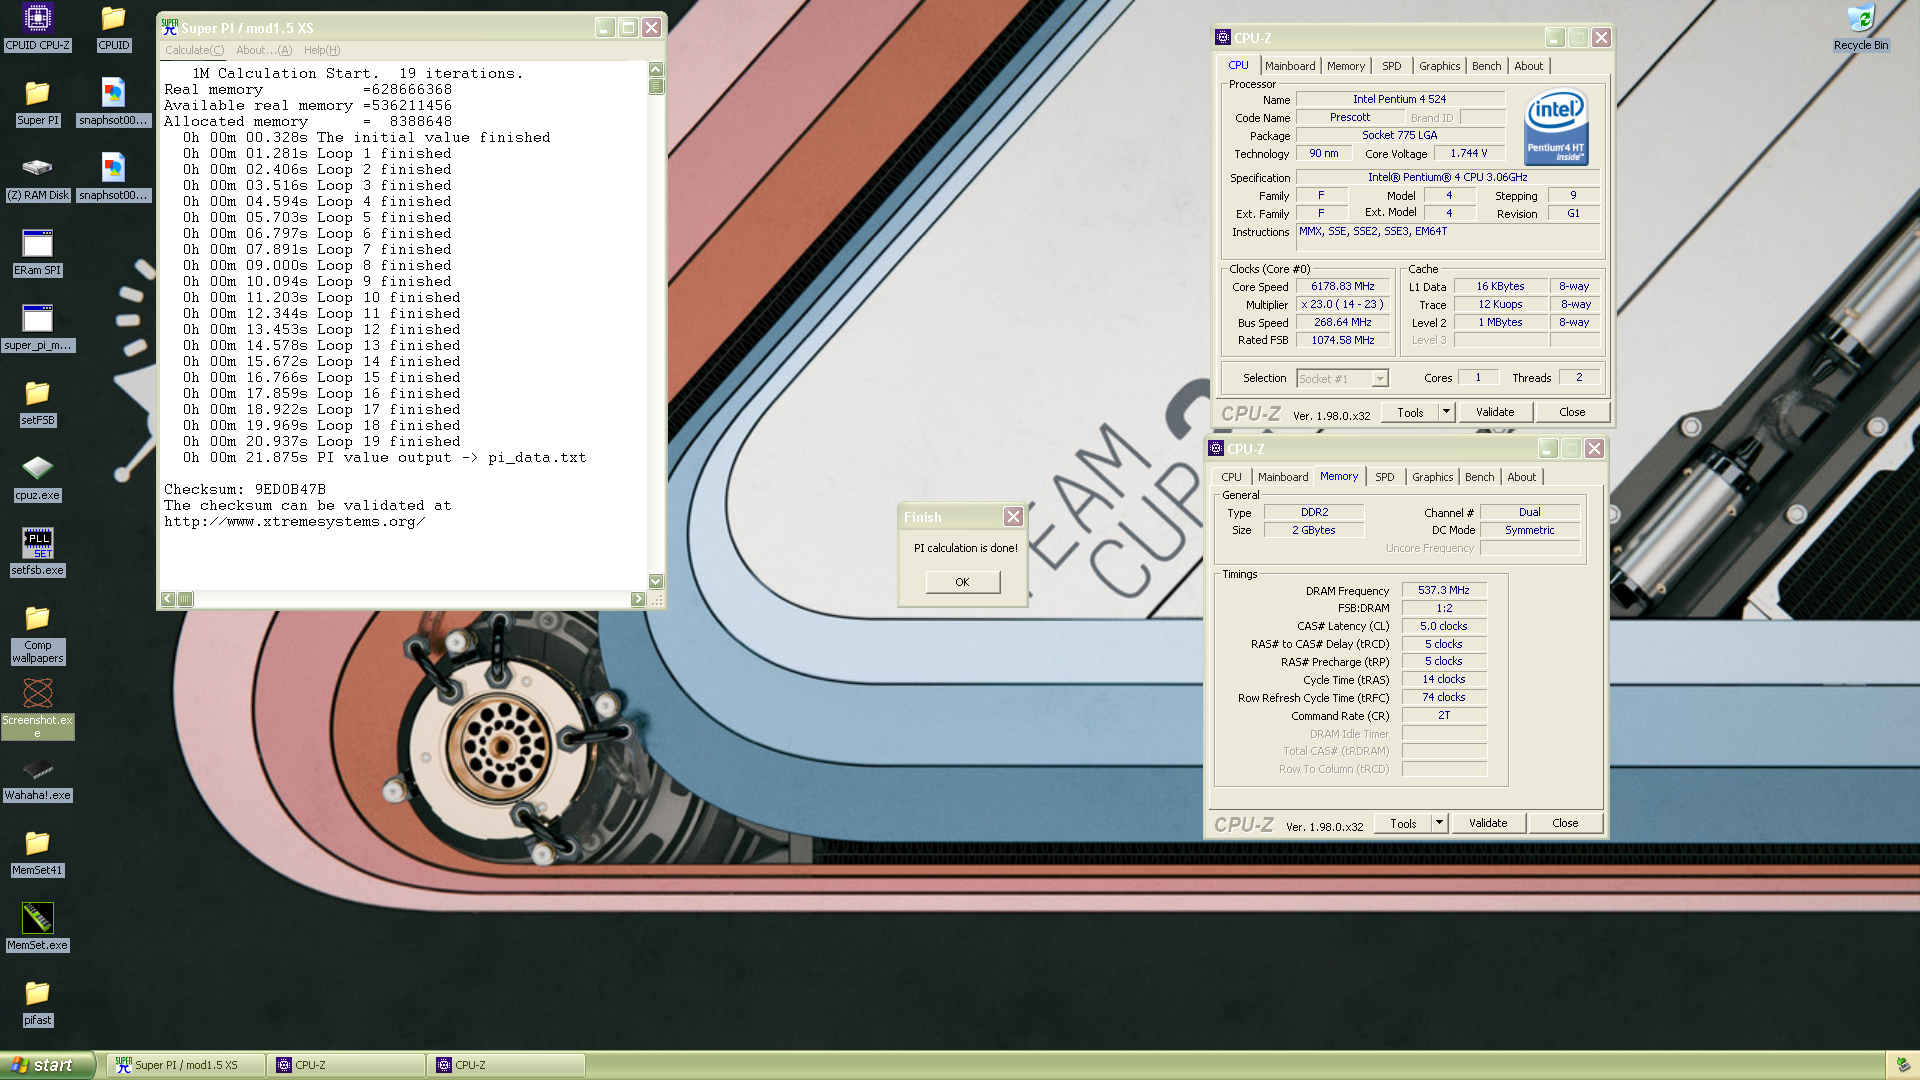The image size is (1920, 1080).
Task: Open the About menu in Super PI
Action: (x=264, y=50)
